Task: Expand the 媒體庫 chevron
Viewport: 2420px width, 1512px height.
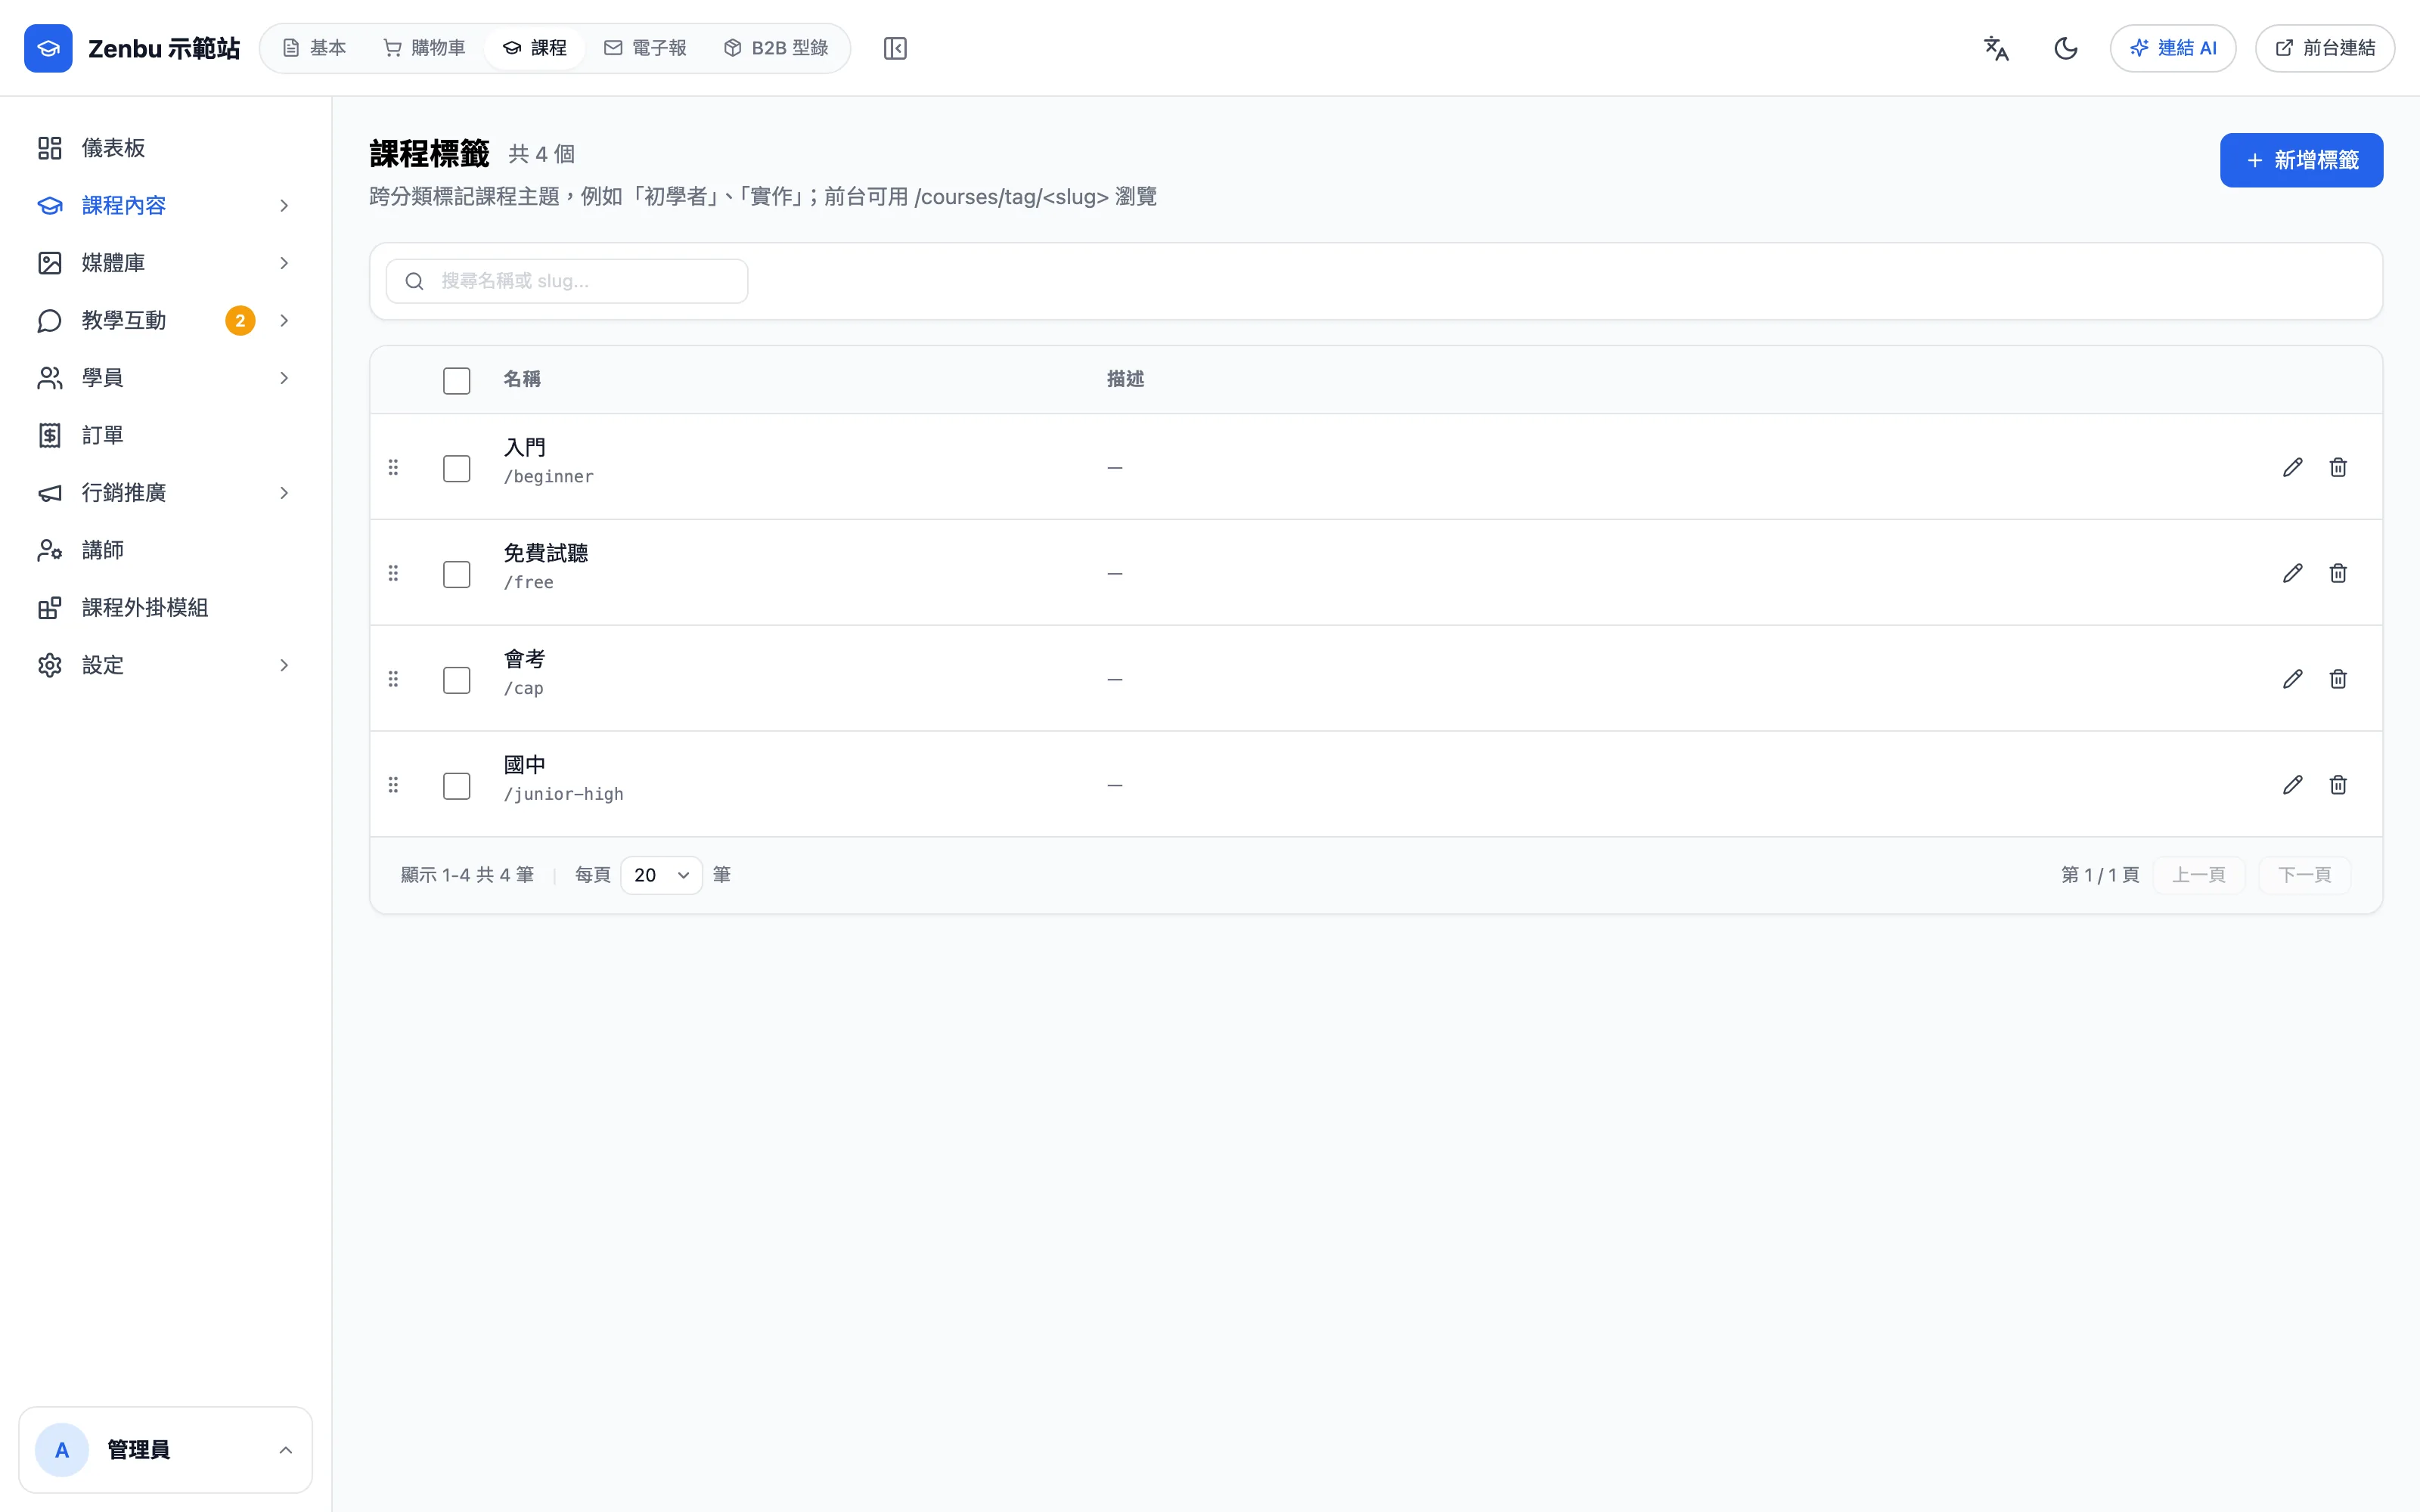Action: pos(284,263)
